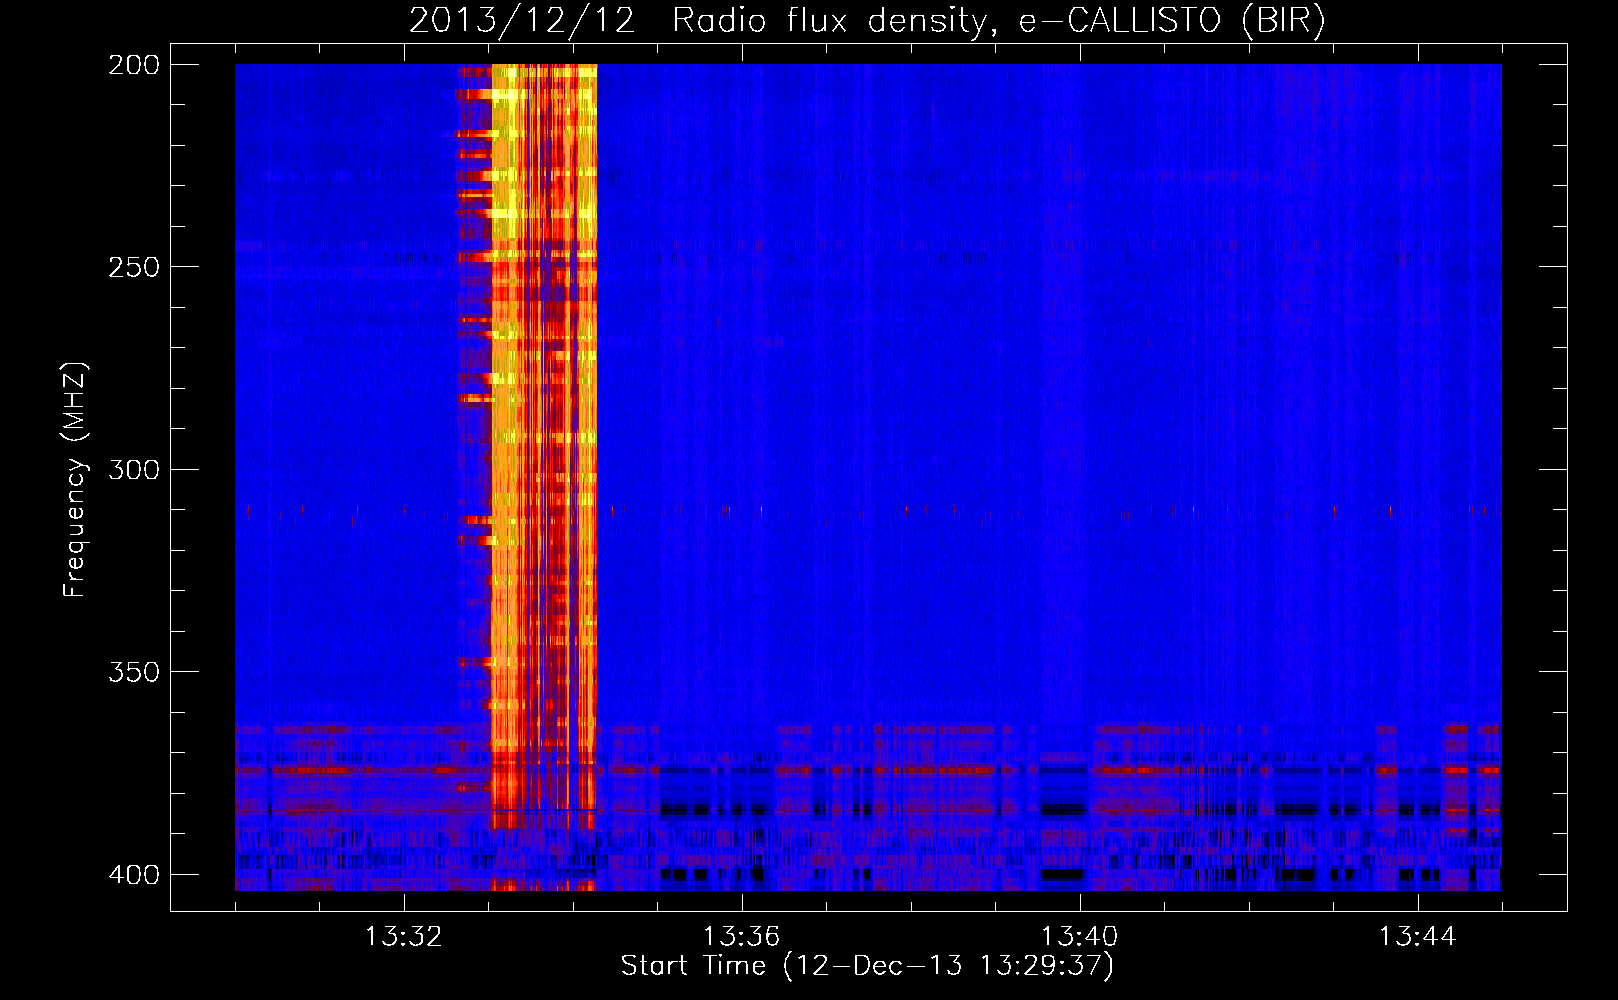This screenshot has width=1618, height=1000.
Task: Select the 300 frequency tick label
Action: [133, 470]
